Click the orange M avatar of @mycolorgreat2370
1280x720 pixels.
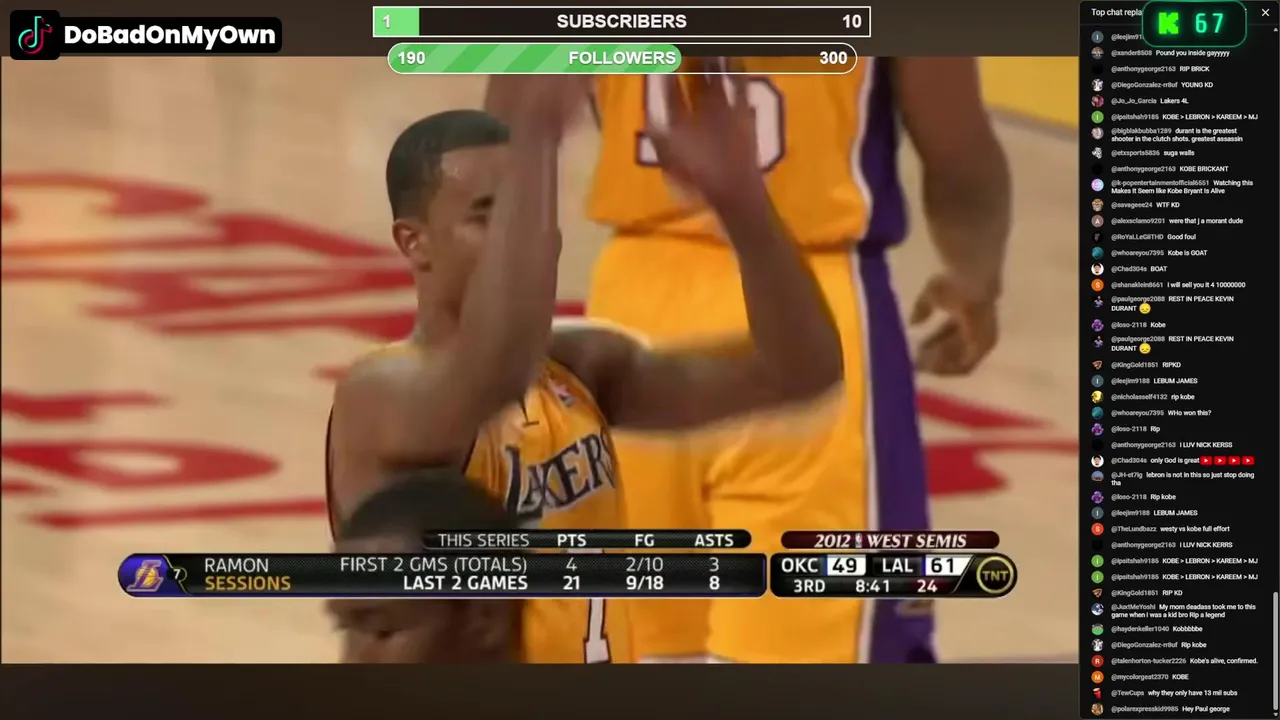coord(1097,677)
